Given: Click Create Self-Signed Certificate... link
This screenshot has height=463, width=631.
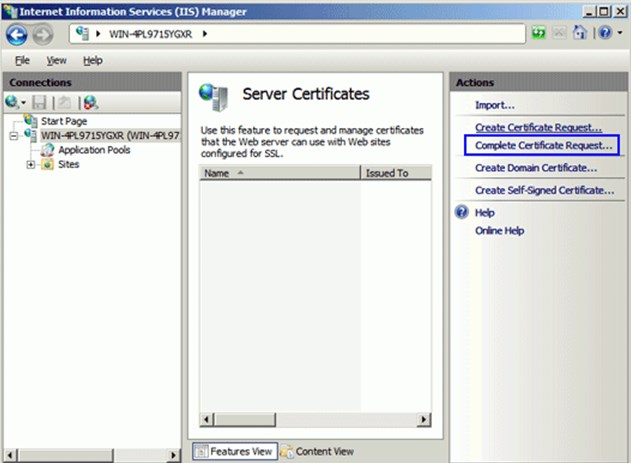Looking at the screenshot, I should [544, 190].
